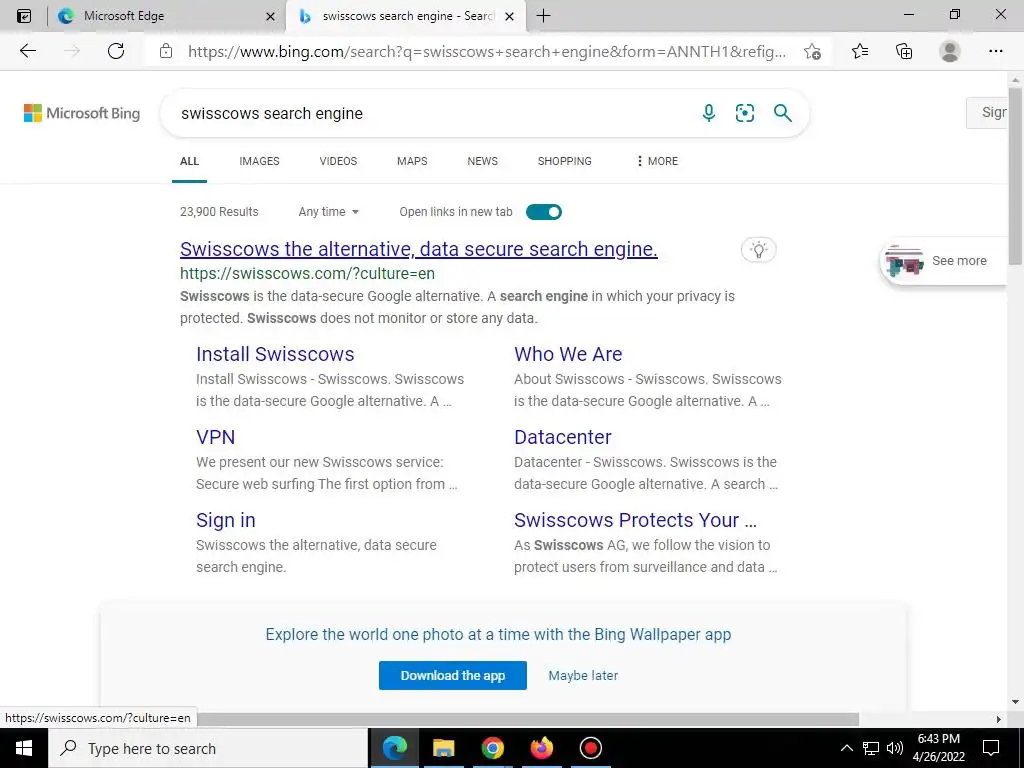
Task: Open the Sign in sublink
Action: [x=225, y=520]
